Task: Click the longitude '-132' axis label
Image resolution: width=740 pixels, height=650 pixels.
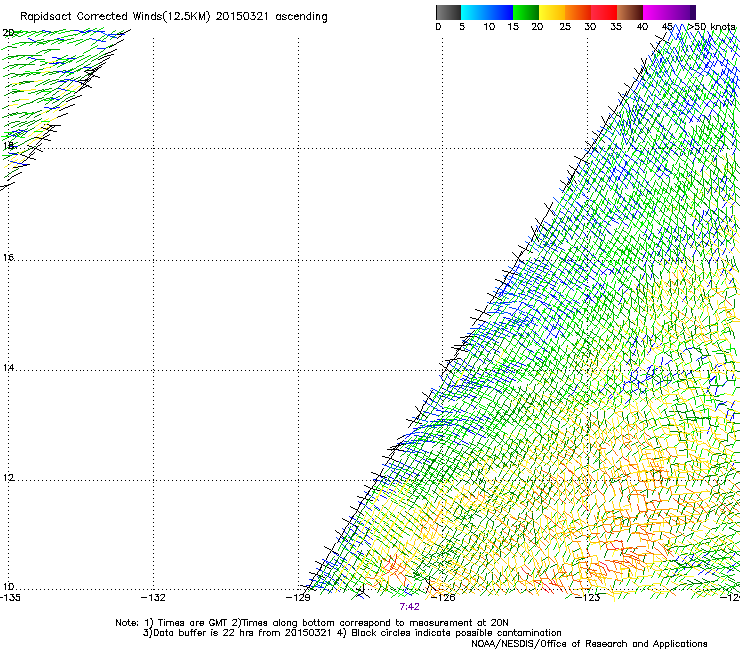Action: coord(154,598)
